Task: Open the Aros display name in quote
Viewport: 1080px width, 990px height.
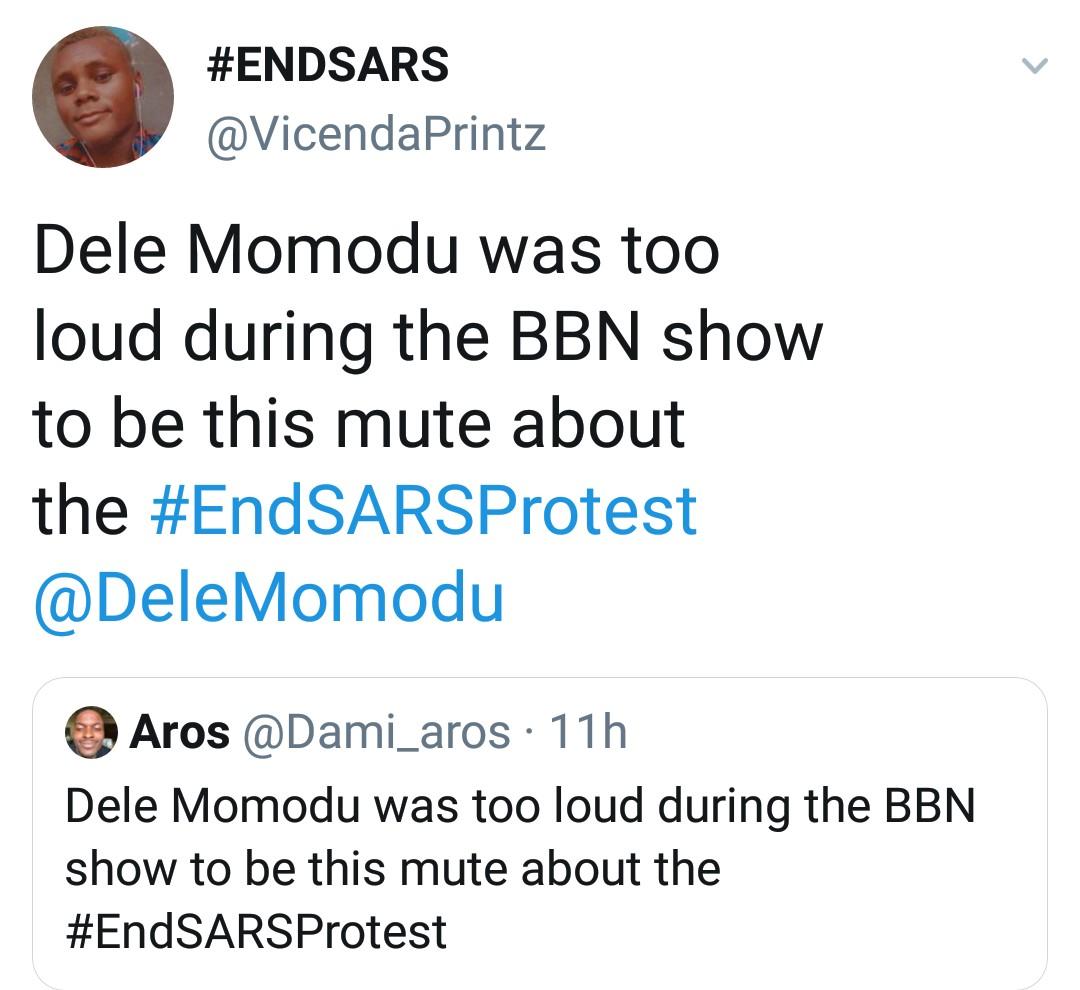Action: 180,732
